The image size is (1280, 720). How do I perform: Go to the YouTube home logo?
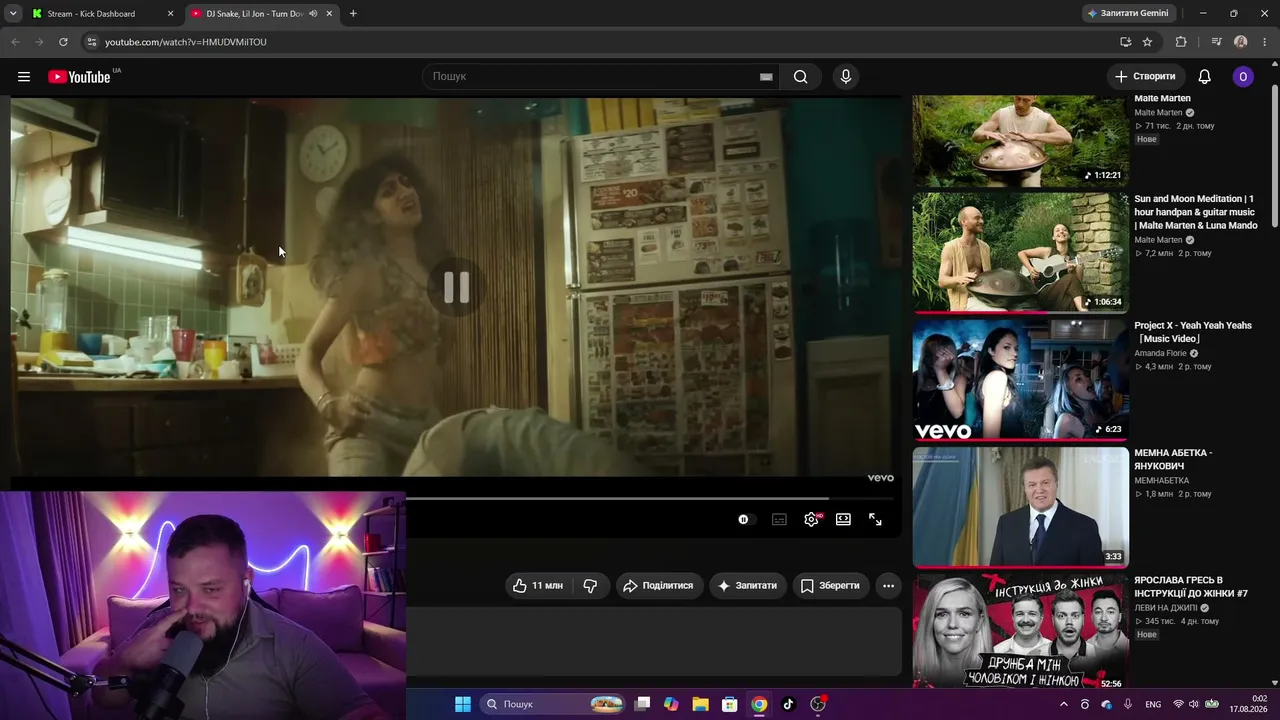tap(79, 77)
